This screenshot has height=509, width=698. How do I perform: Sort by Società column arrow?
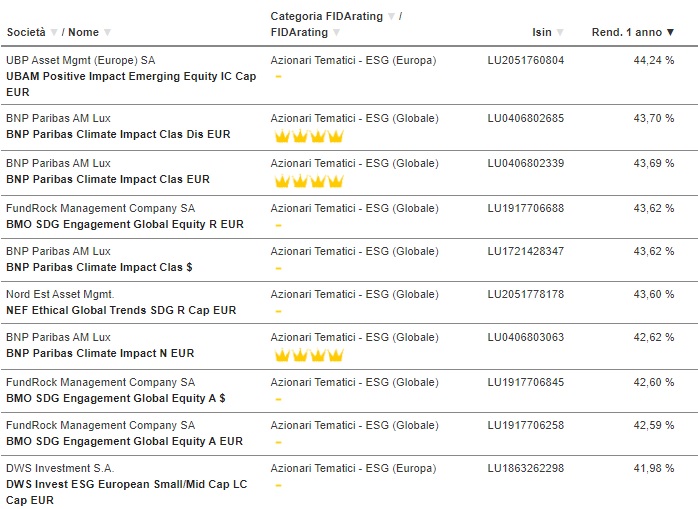(x=54, y=33)
